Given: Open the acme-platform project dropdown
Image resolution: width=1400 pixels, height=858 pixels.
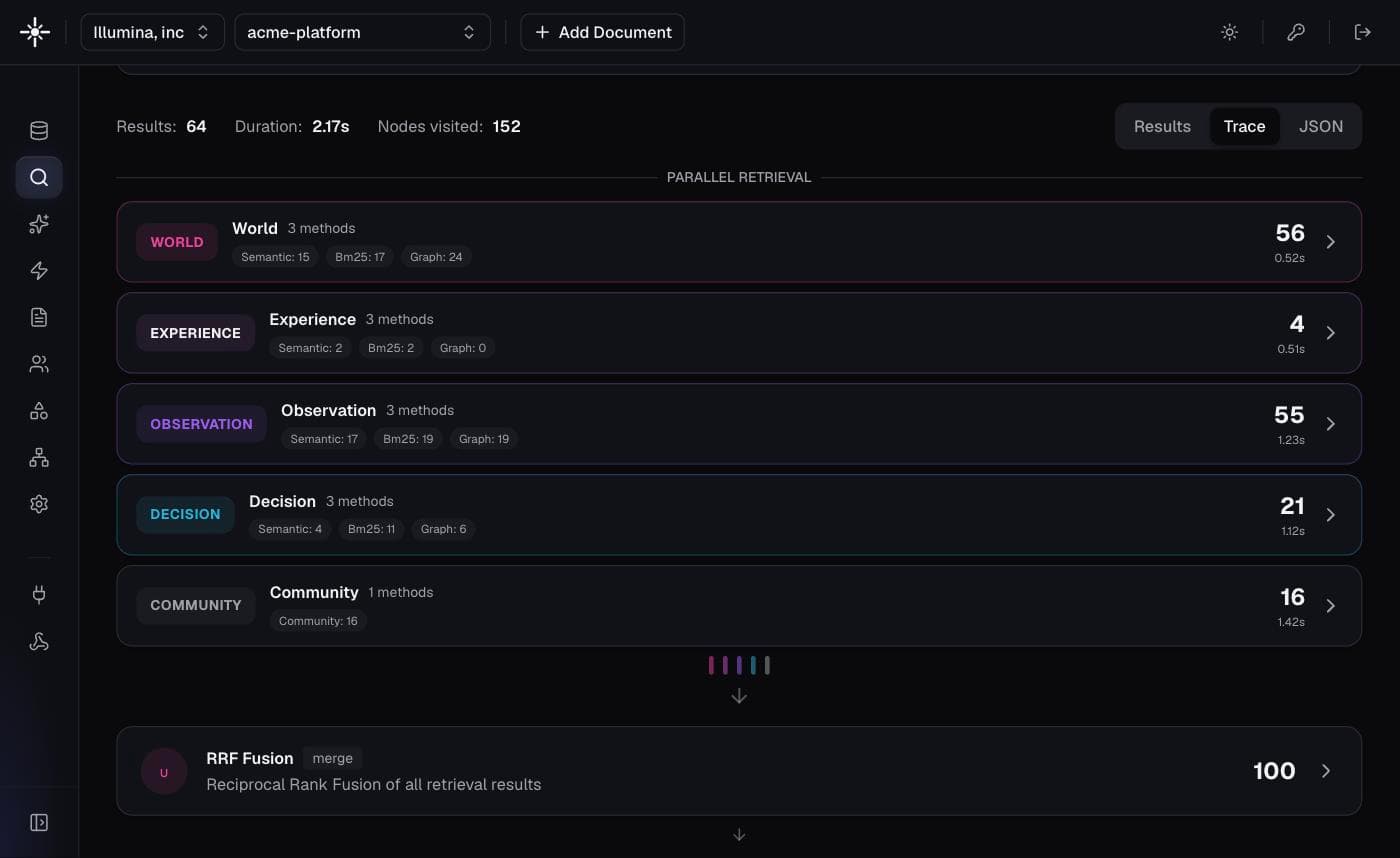Looking at the screenshot, I should (362, 32).
